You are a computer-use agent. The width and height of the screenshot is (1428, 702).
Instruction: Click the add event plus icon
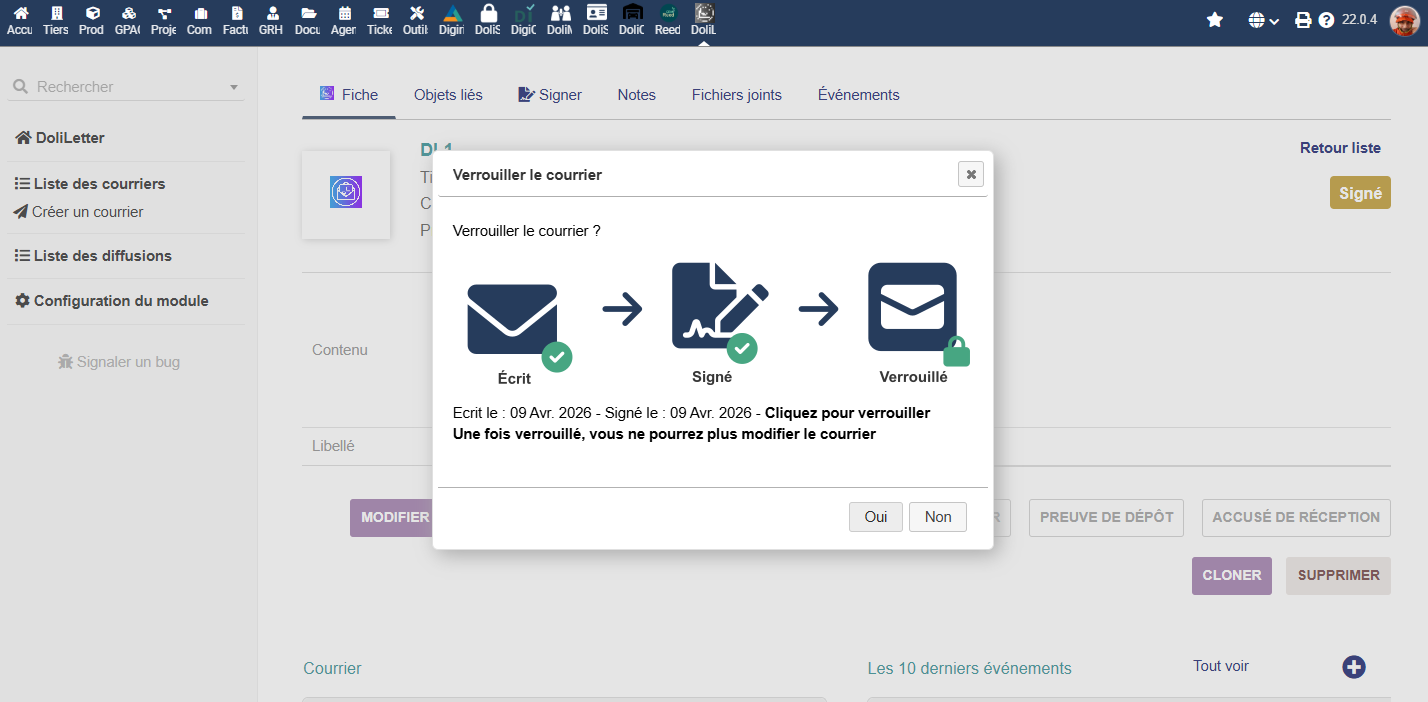point(1354,667)
